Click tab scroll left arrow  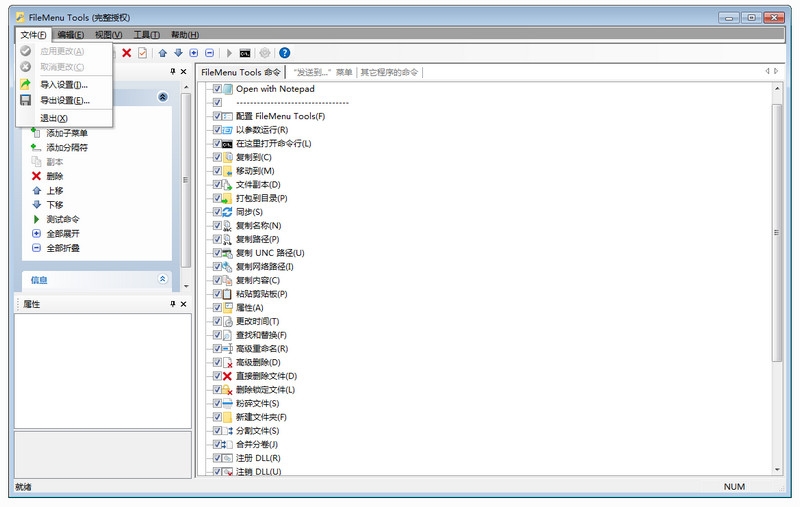(x=767, y=71)
